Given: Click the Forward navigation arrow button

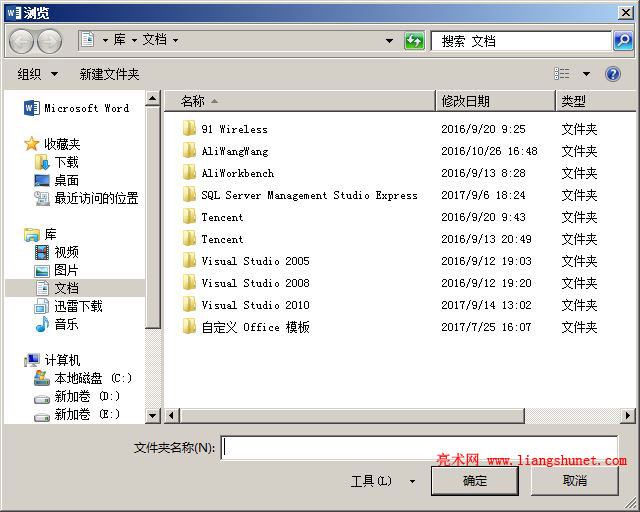Looking at the screenshot, I should coord(49,41).
